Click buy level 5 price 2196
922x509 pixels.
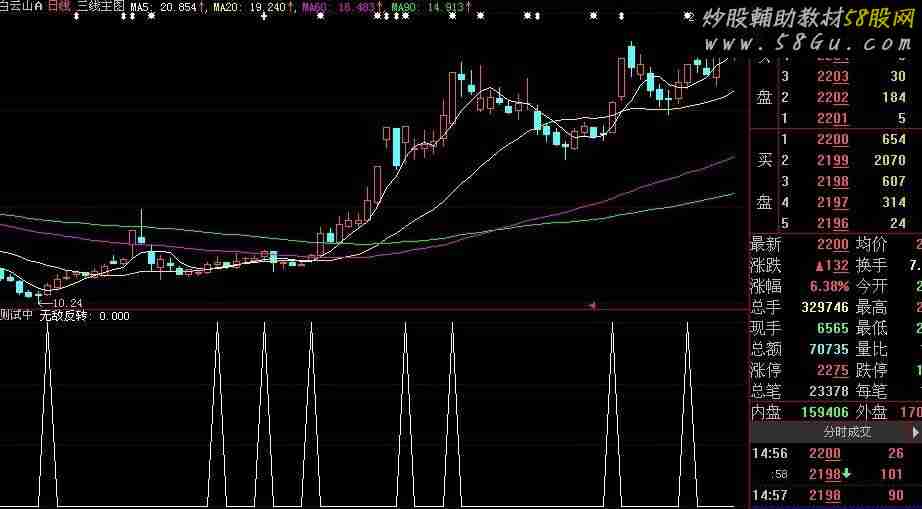click(833, 223)
